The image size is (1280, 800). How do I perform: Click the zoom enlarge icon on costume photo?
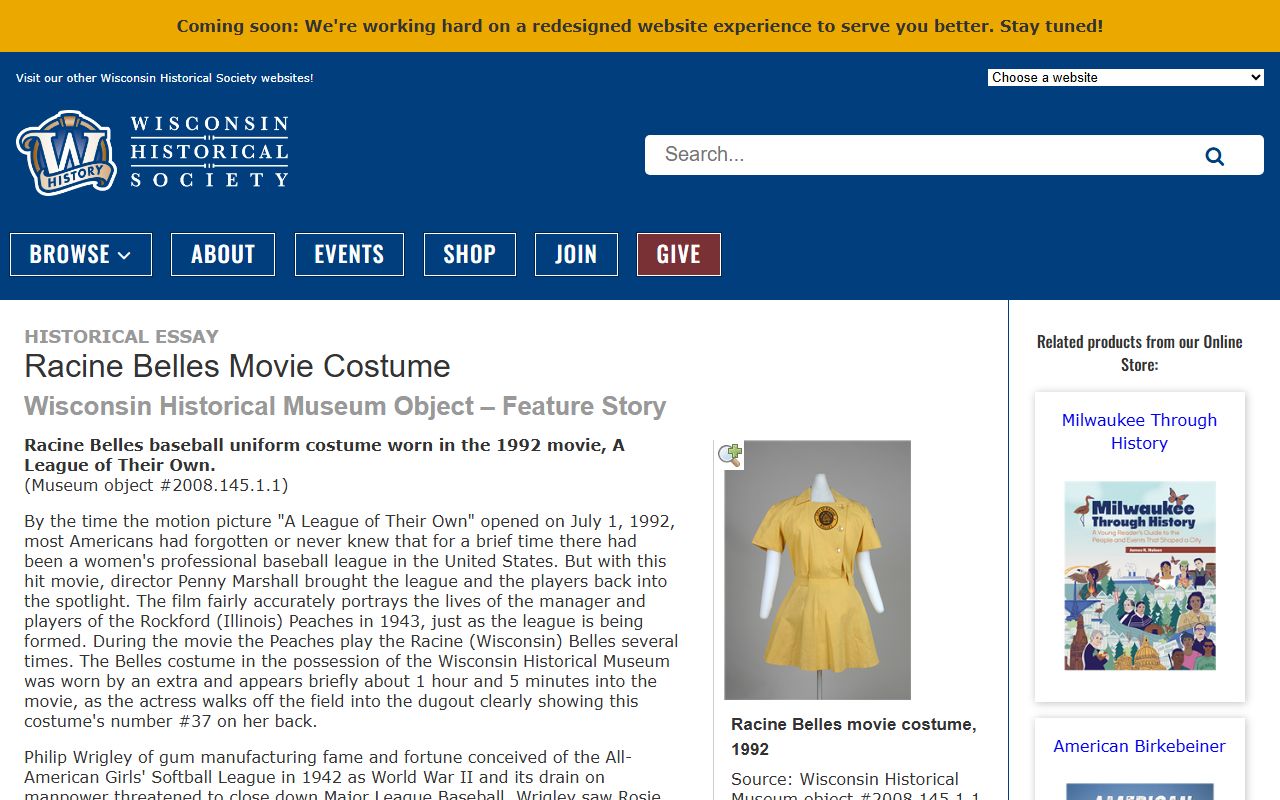click(730, 456)
